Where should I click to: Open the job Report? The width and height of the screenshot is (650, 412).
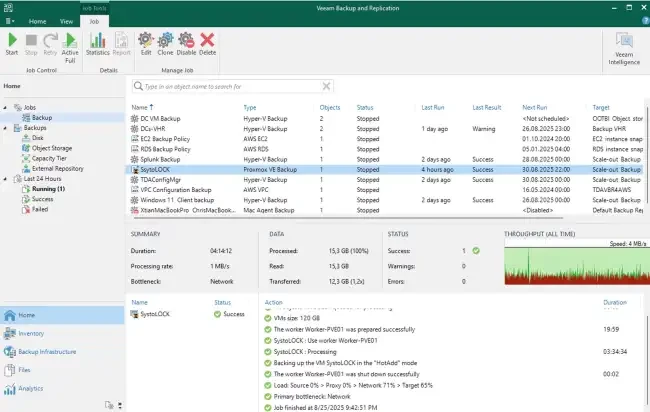coord(121,44)
